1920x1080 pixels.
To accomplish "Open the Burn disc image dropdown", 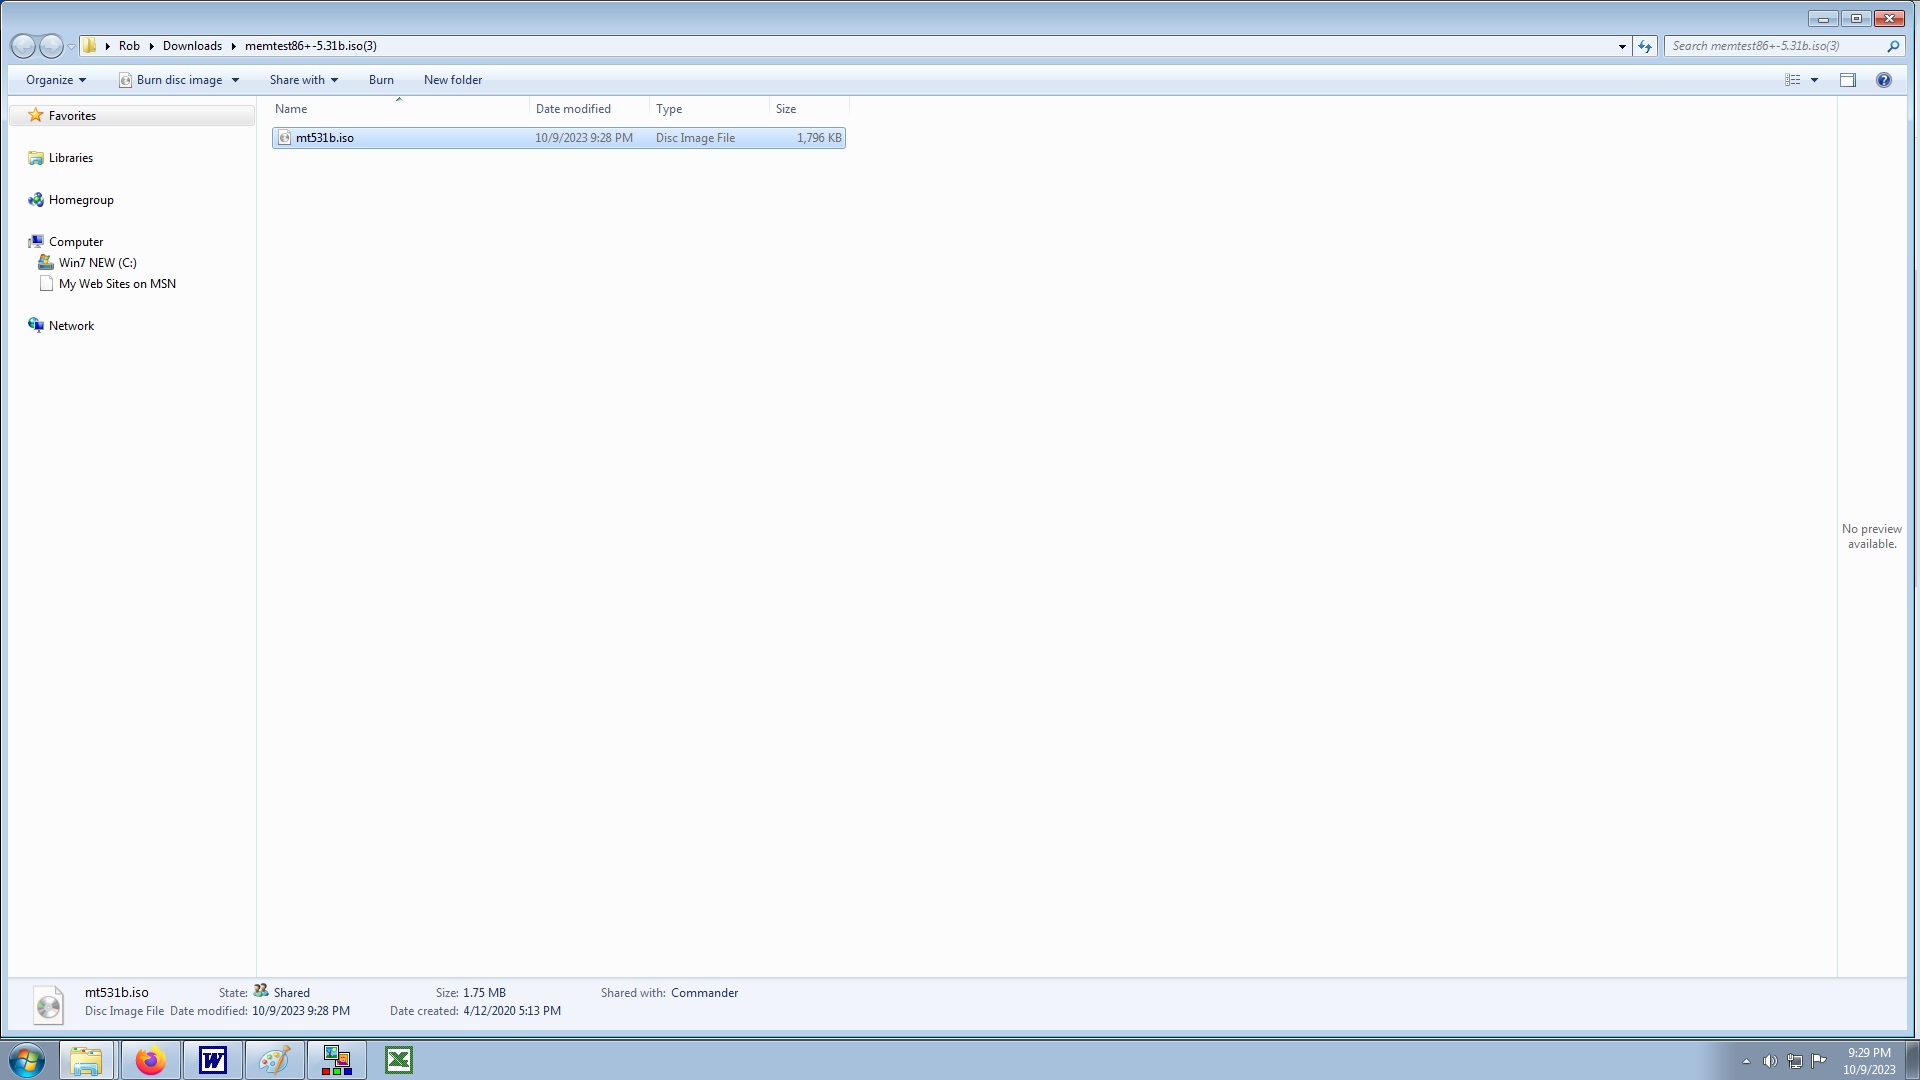I will click(x=235, y=80).
